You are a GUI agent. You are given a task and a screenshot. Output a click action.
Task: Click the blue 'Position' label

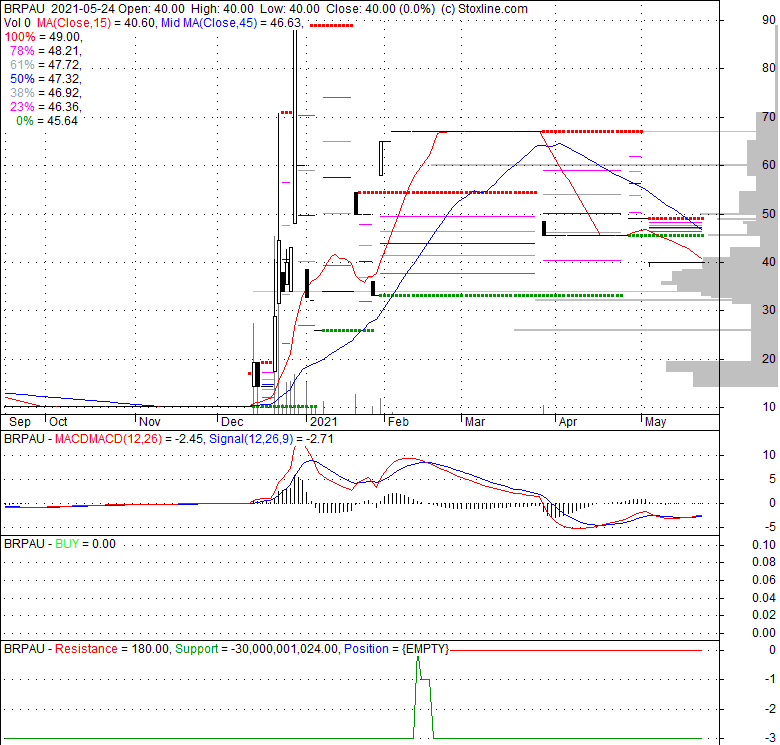click(366, 649)
